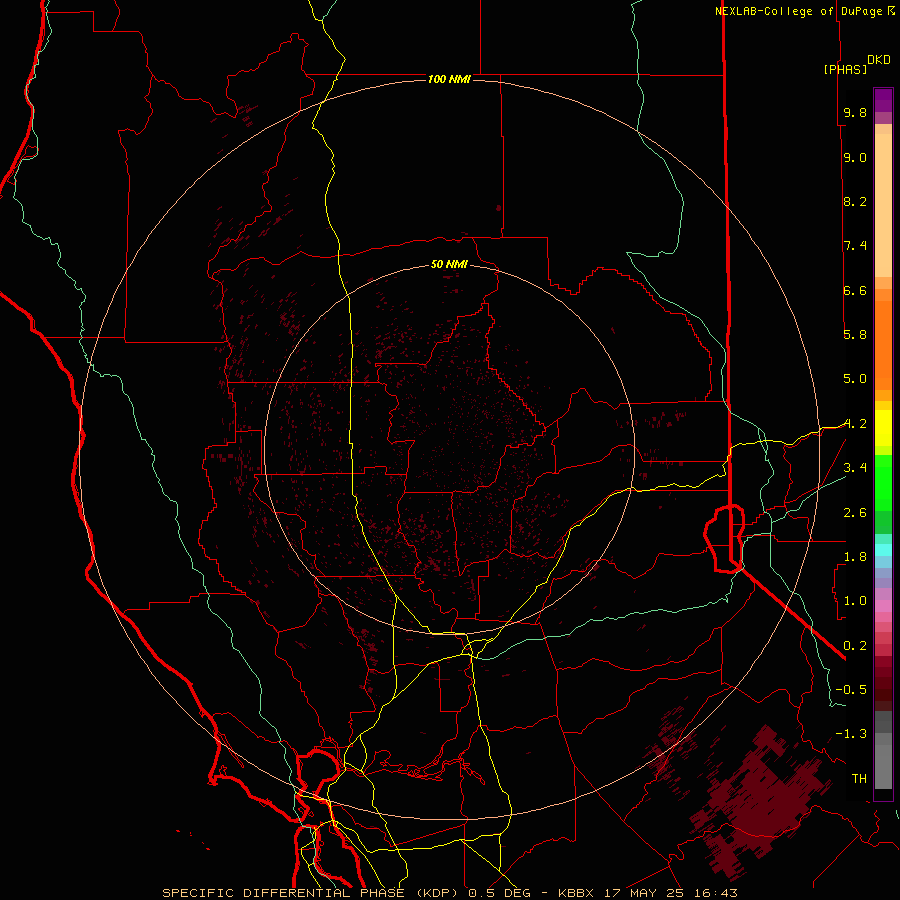Click the 0.2 scale value

(855, 645)
